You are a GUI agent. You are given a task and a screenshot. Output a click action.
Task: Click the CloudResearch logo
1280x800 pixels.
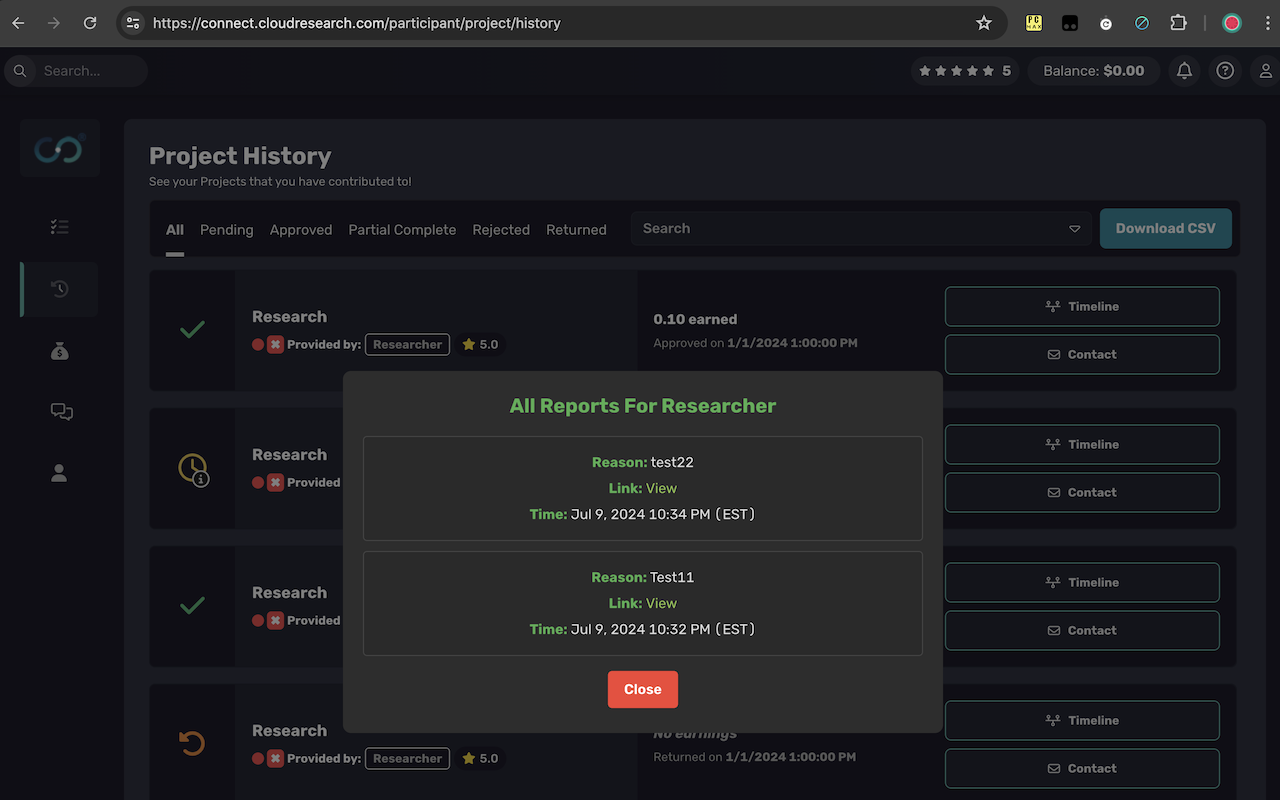pyautogui.click(x=59, y=148)
